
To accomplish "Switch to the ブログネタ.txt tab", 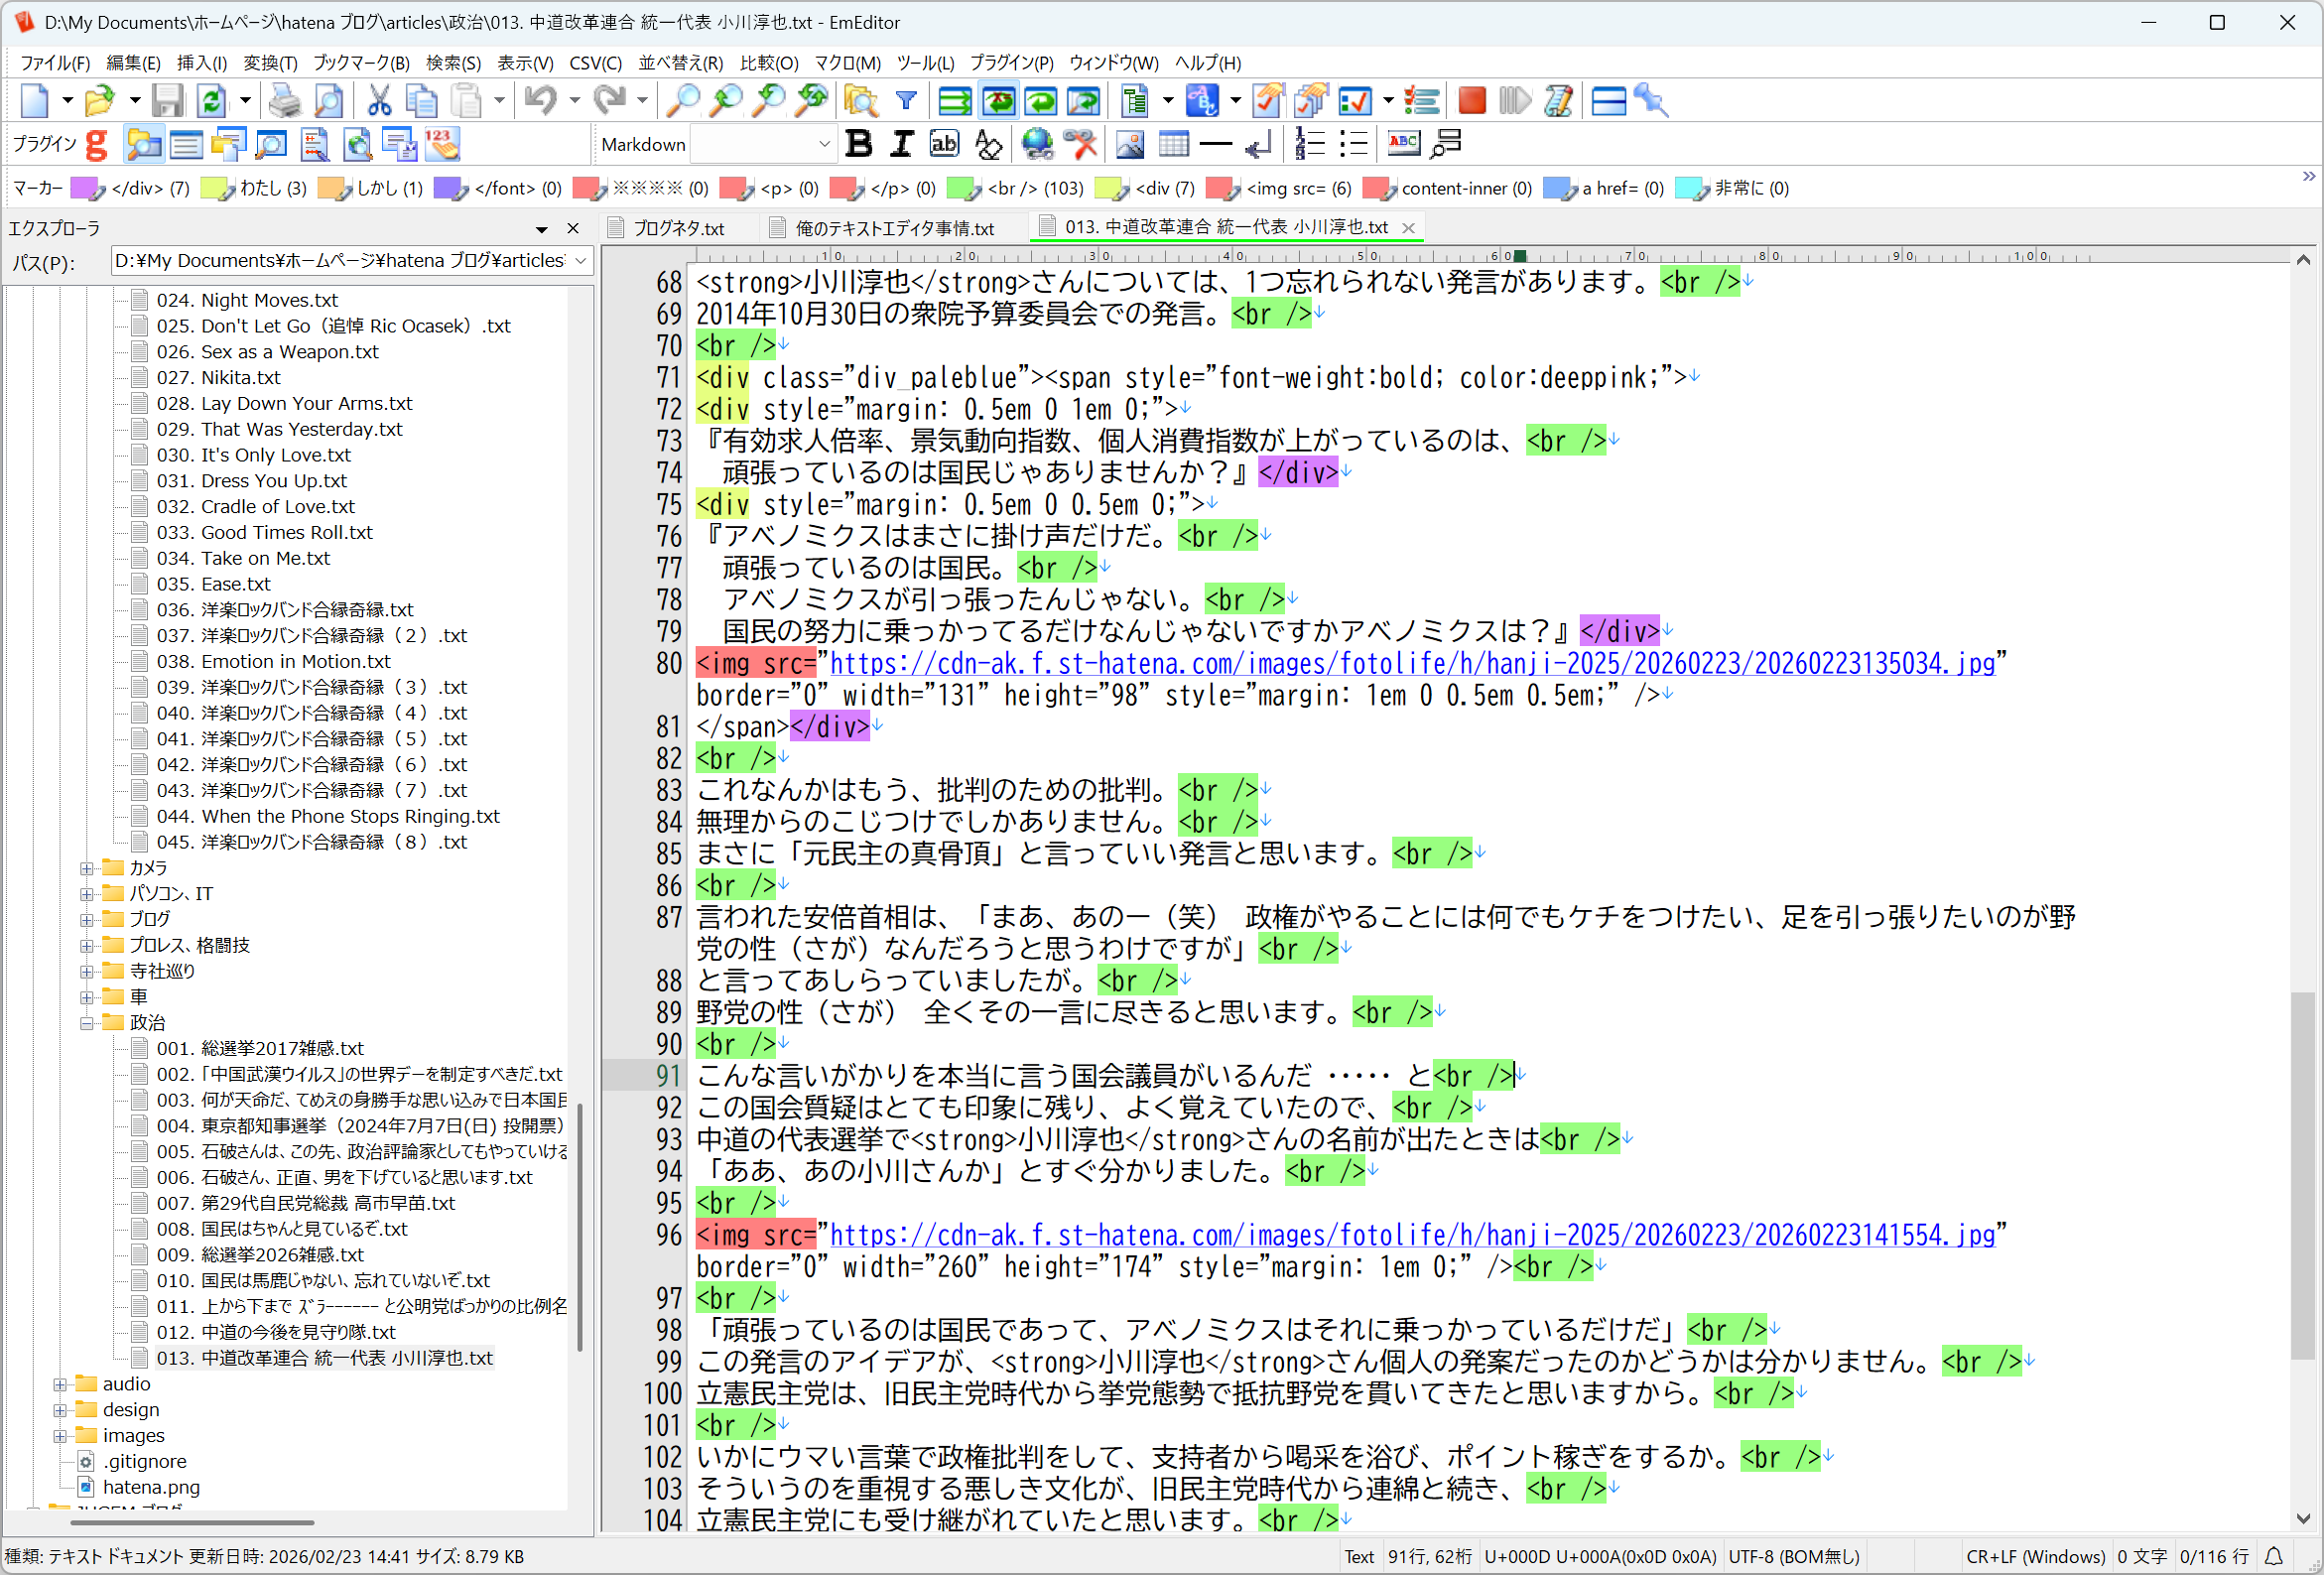I will 677,228.
